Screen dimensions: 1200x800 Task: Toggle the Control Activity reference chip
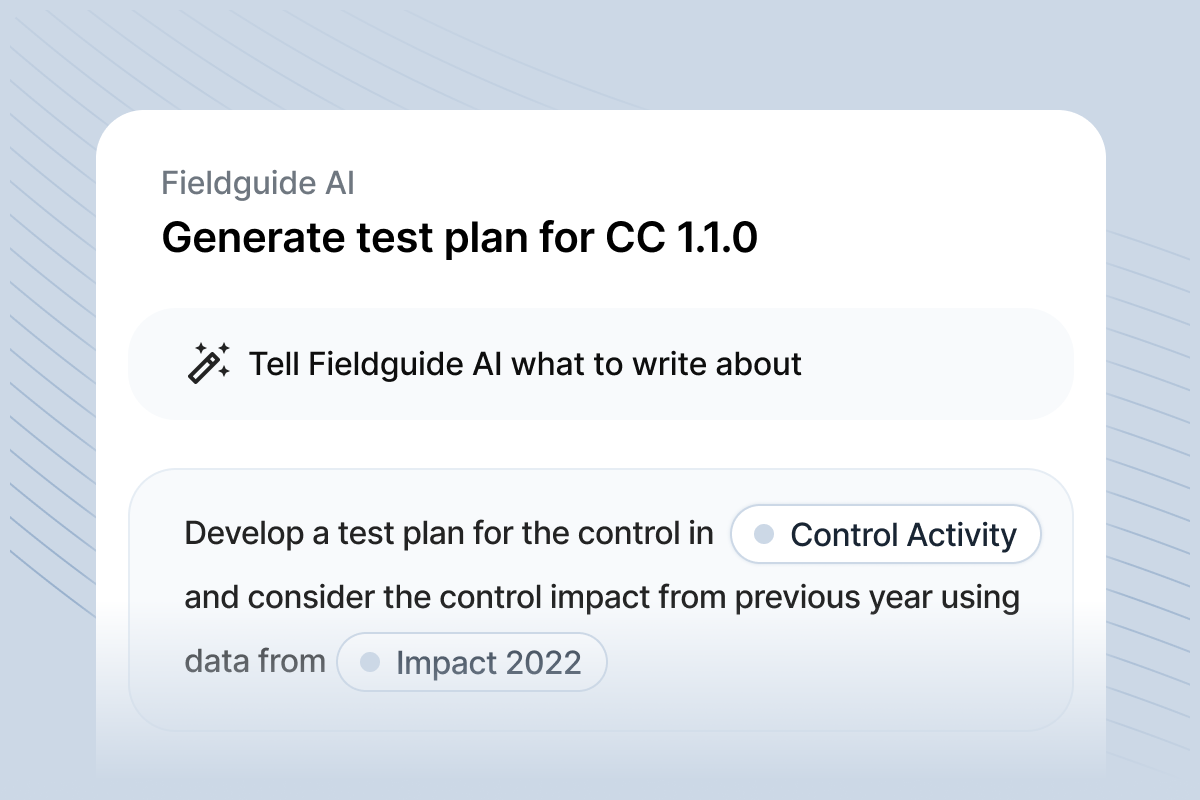886,534
